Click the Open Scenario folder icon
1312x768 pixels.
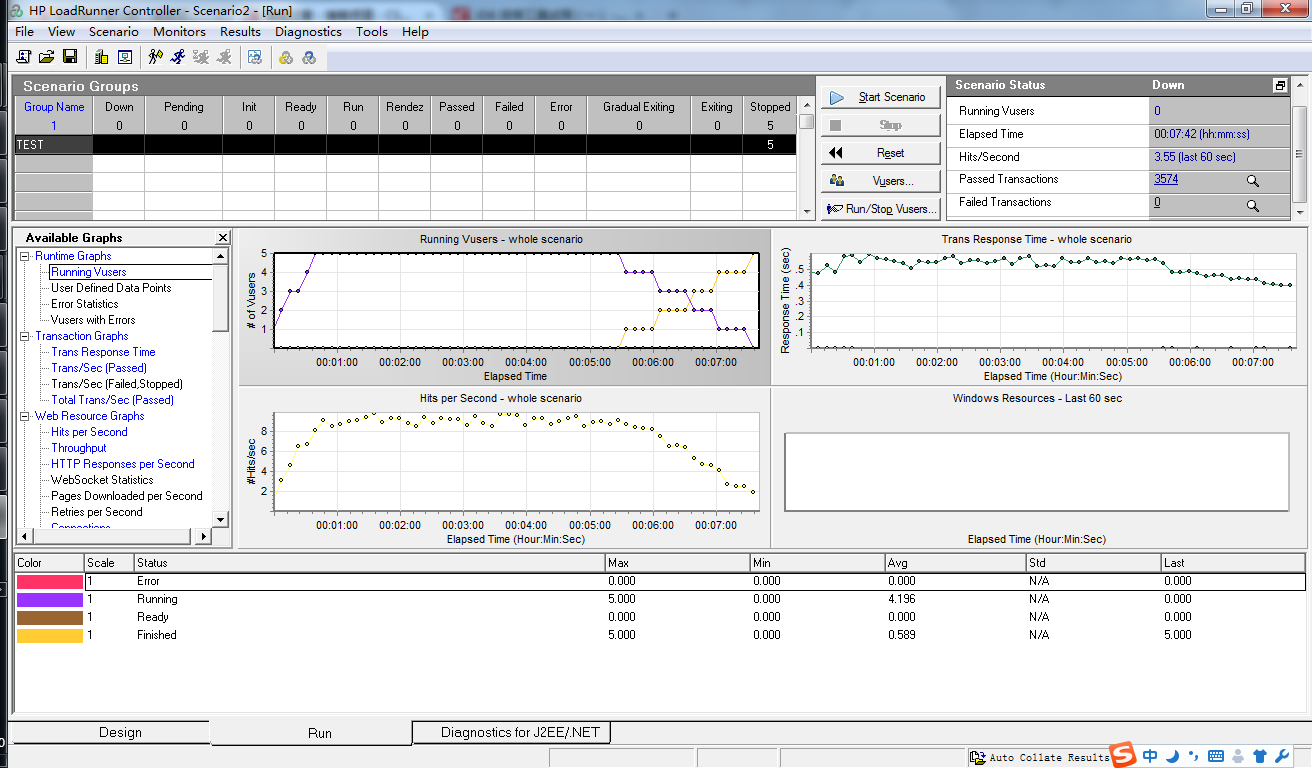tap(46, 57)
